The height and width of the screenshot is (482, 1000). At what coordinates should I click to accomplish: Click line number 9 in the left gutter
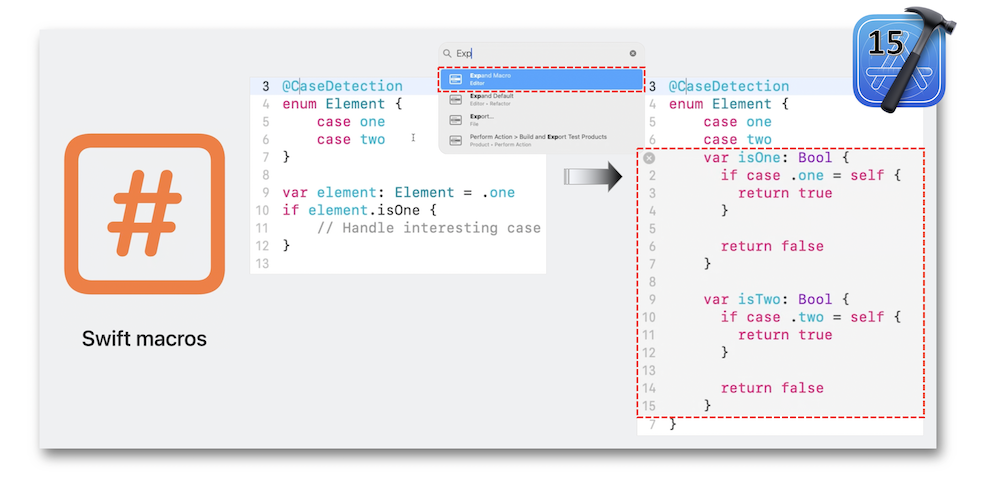coord(265,193)
